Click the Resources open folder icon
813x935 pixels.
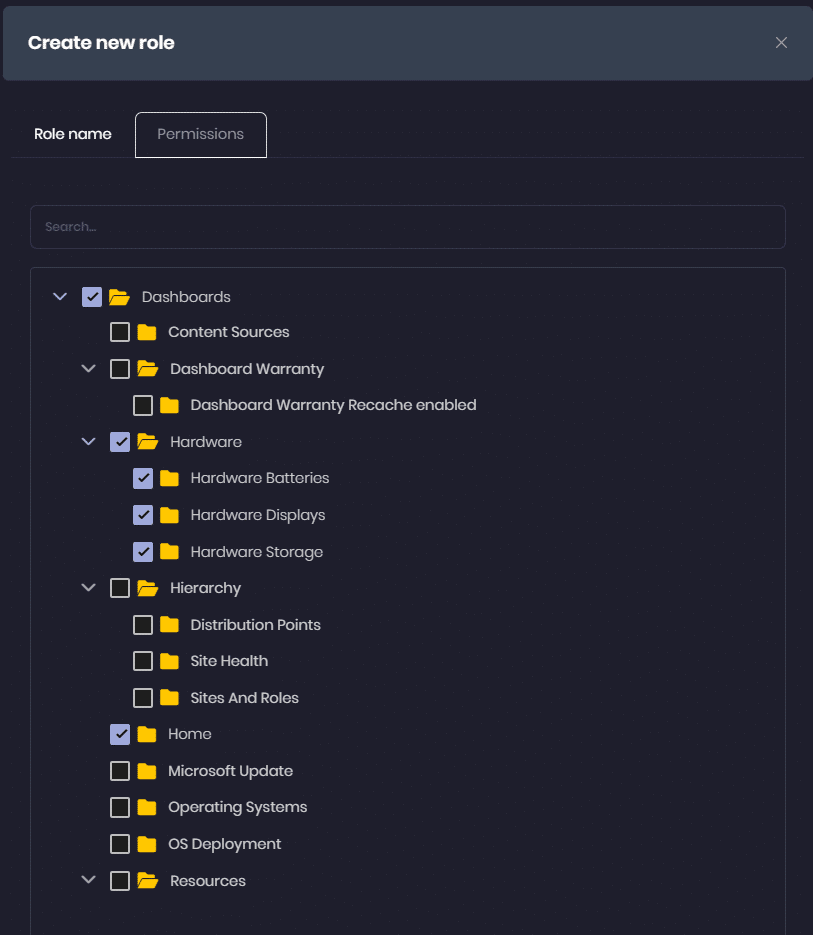click(147, 881)
